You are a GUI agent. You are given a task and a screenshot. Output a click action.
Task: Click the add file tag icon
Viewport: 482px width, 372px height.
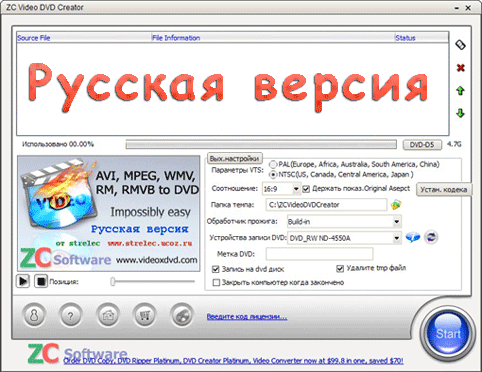coord(460,45)
